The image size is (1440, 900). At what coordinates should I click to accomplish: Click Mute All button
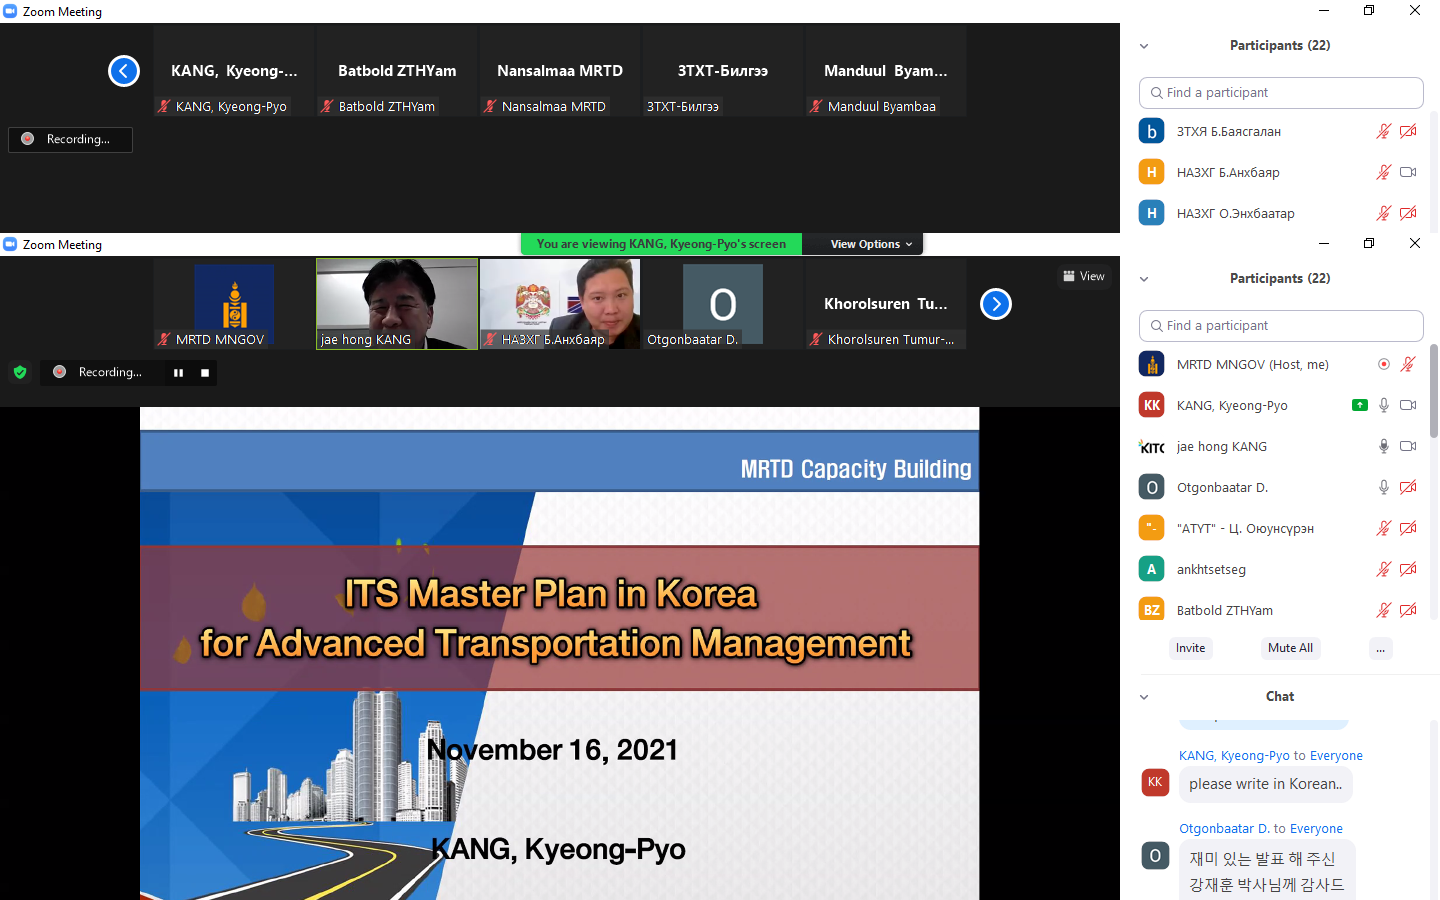[x=1290, y=648]
